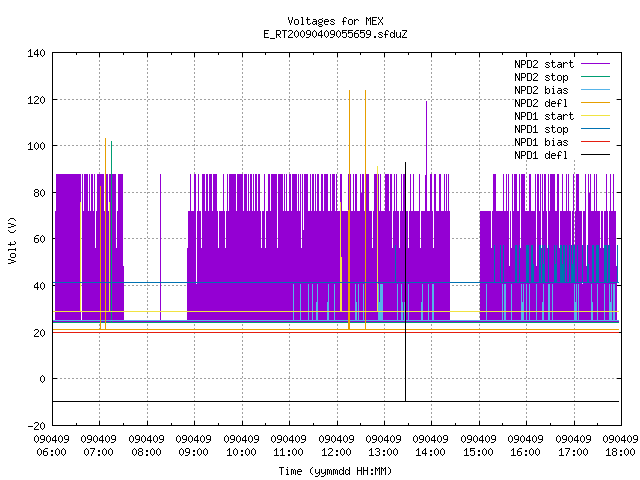The image size is (640, 480).
Task: Click the 'Voltages for MEX' chart title
Action: click(x=335, y=21)
